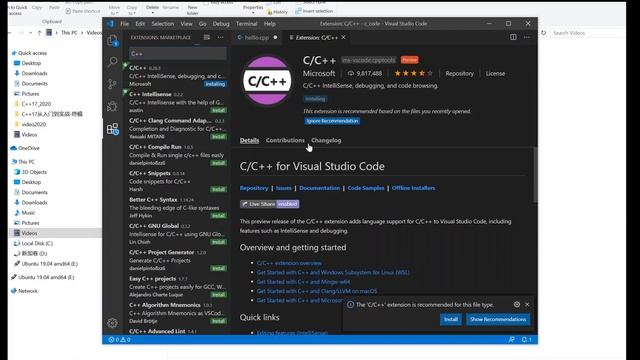Install C/C++ Compile Run extension
The image size is (640, 360).
pyautogui.click(x=218, y=163)
